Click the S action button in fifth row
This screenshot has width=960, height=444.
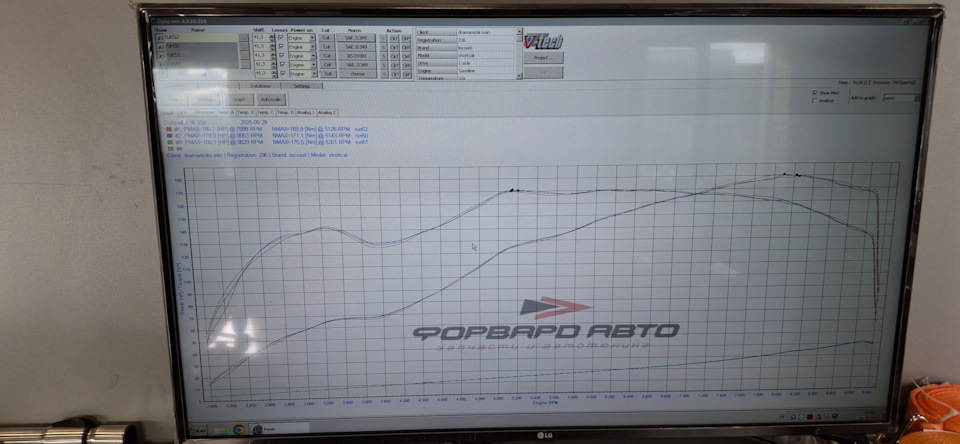coord(384,74)
